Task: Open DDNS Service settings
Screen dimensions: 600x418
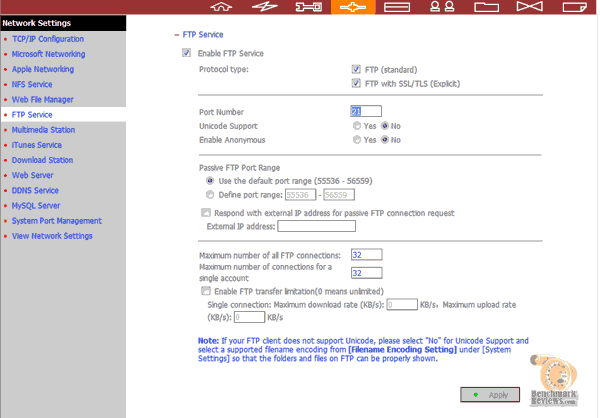Action: coord(35,190)
